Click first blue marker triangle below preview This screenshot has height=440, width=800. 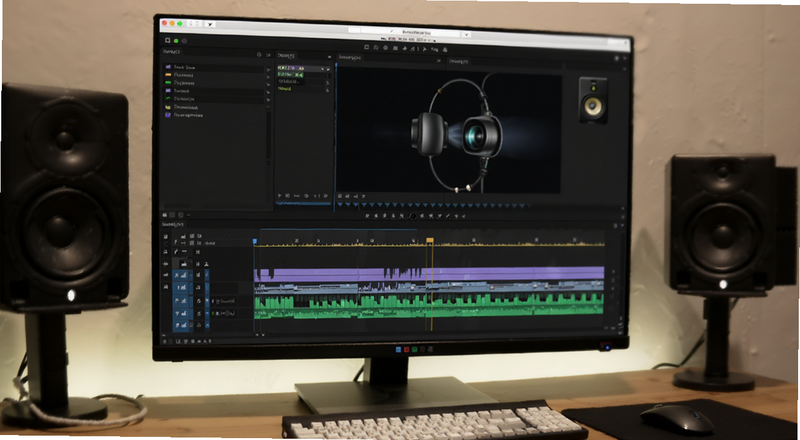coord(340,205)
